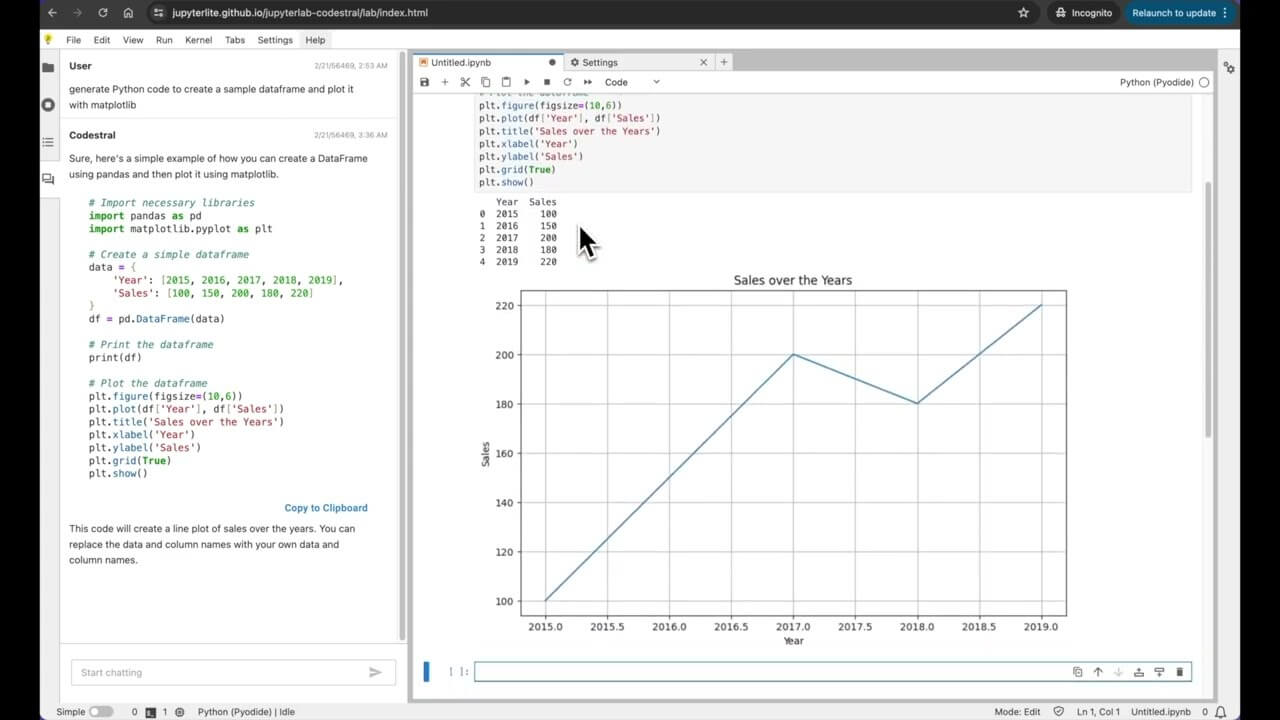
Task: Open the Chrome menu next to Relaunch
Action: tap(1225, 13)
